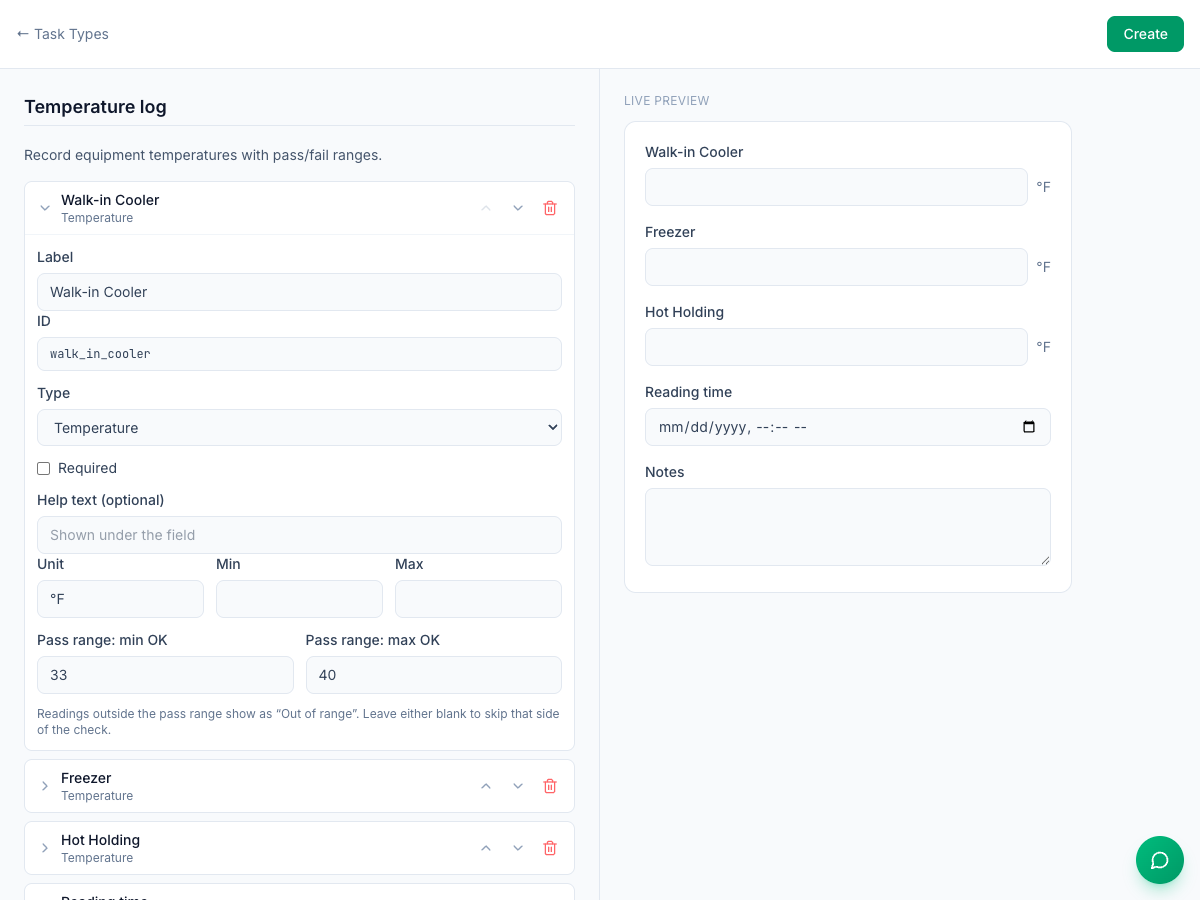This screenshot has width=1200, height=900.
Task: Edit Pass range min OK value 33
Action: click(165, 675)
